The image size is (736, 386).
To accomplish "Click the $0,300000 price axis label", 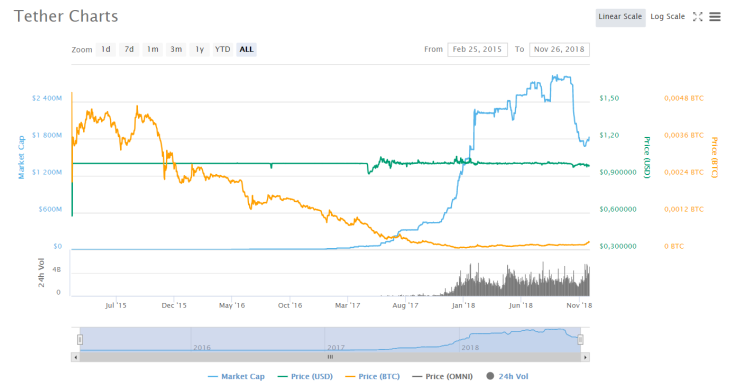I will (618, 246).
